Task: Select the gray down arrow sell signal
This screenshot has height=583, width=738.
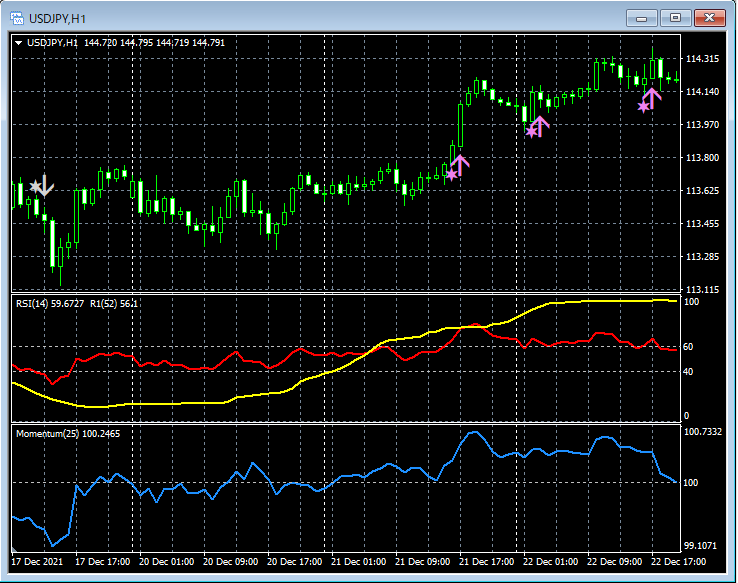Action: 45,184
